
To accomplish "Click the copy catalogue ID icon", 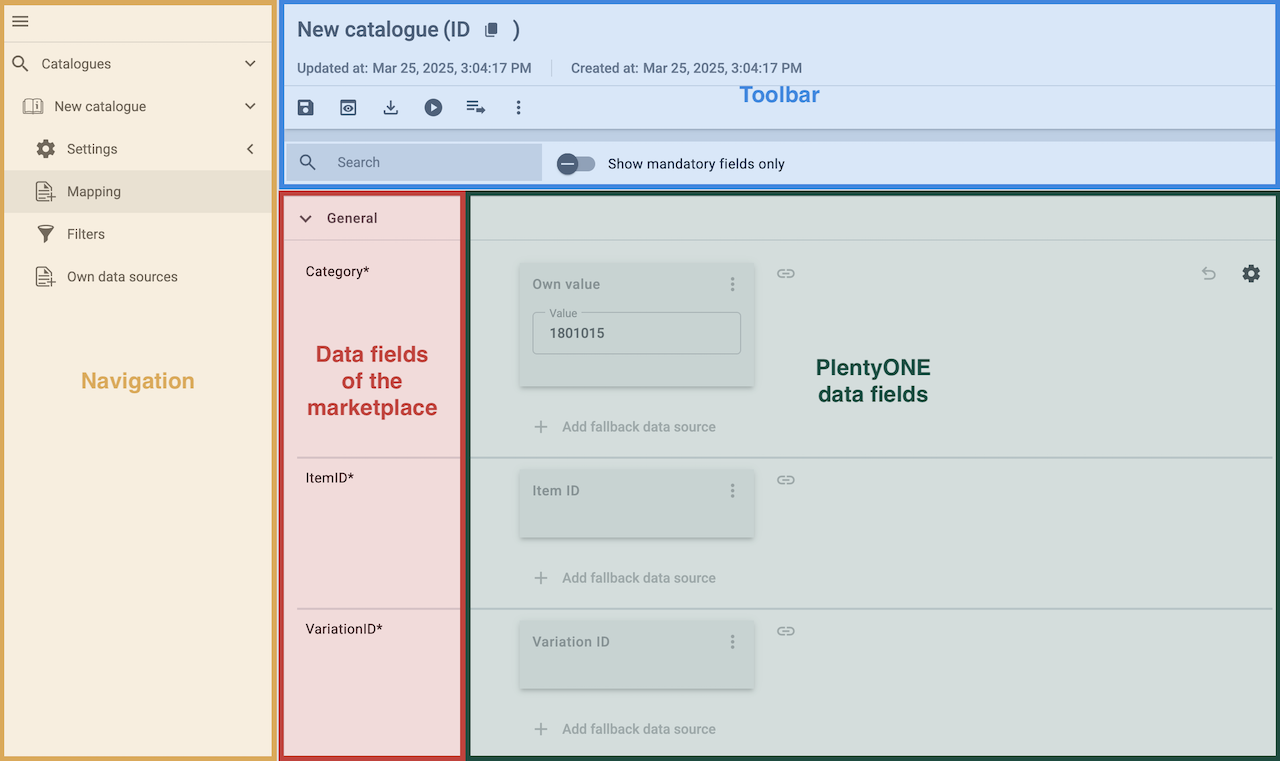I will click(491, 30).
